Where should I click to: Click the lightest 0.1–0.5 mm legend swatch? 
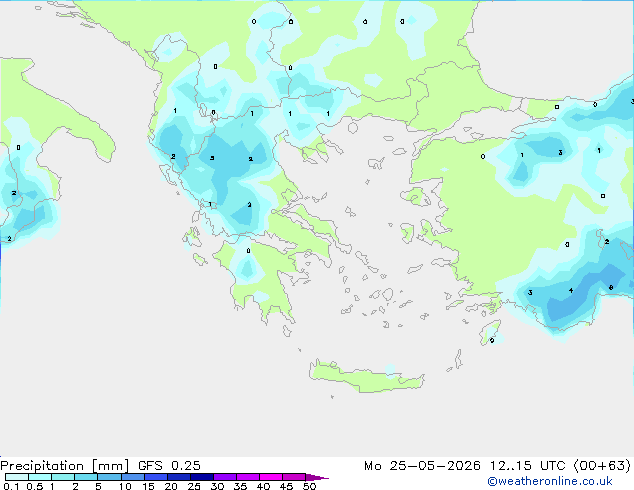click(17, 477)
